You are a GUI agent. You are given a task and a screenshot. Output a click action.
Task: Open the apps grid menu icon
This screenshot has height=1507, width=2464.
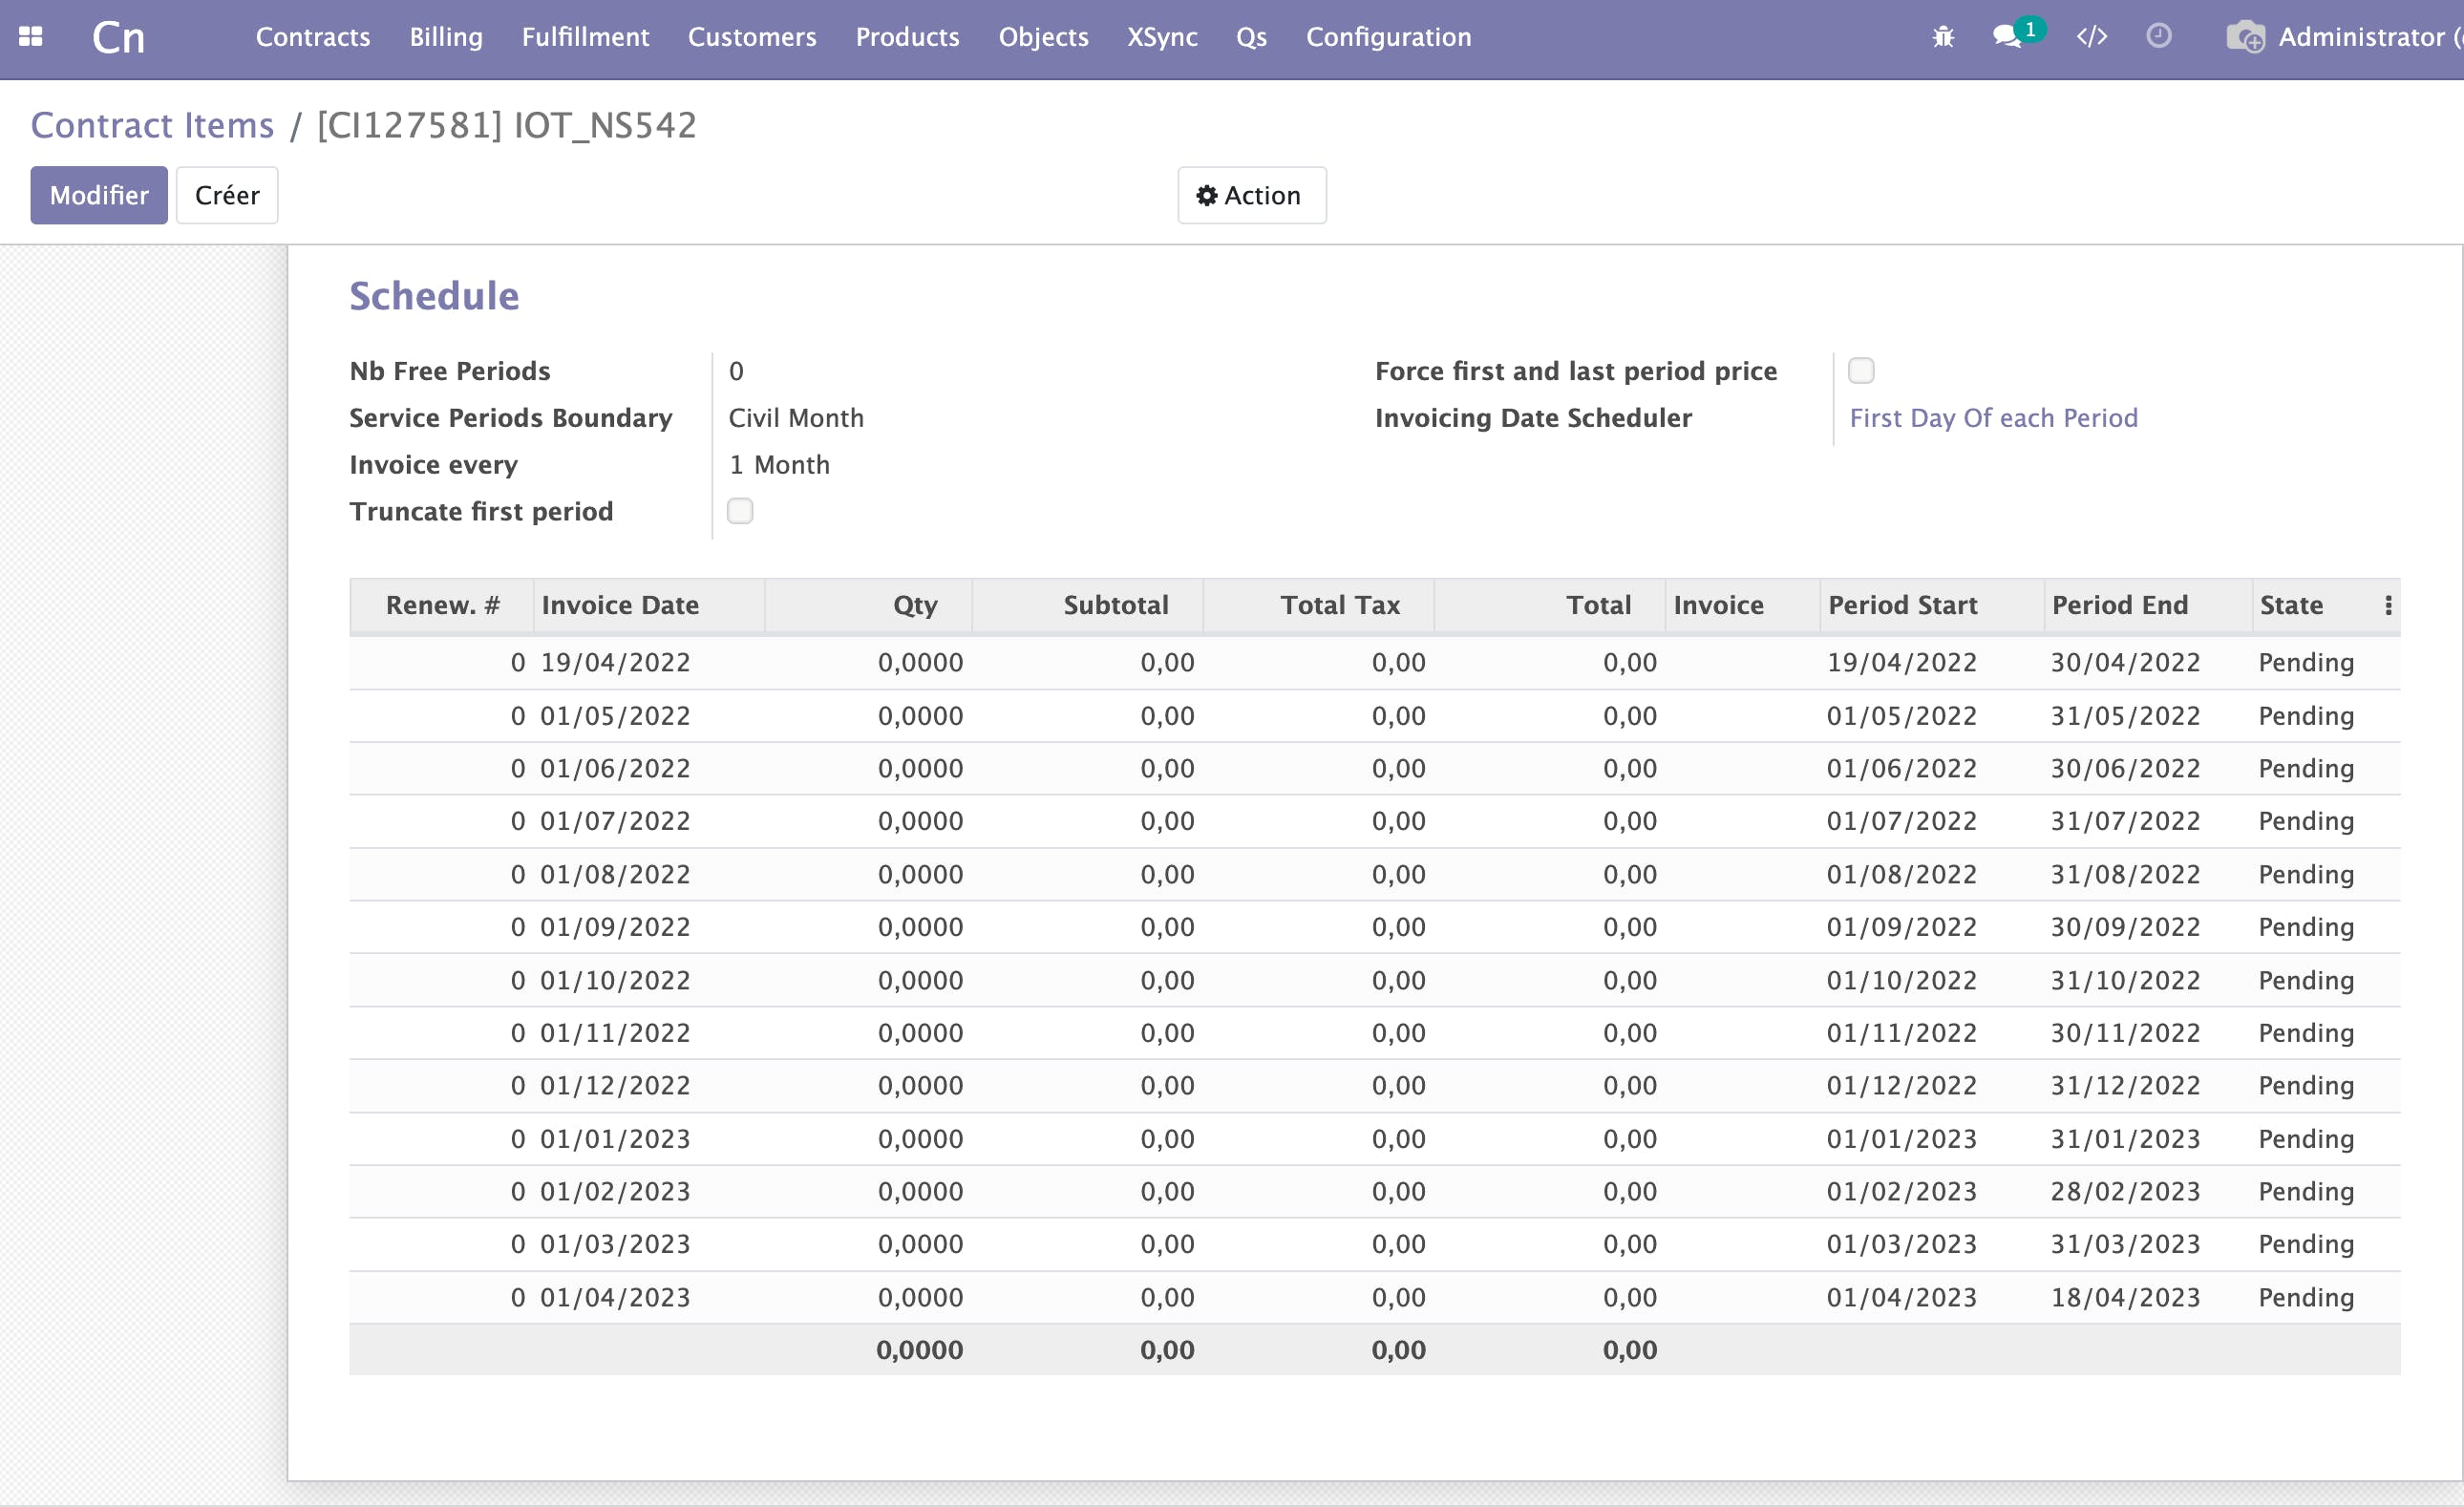coord(31,37)
